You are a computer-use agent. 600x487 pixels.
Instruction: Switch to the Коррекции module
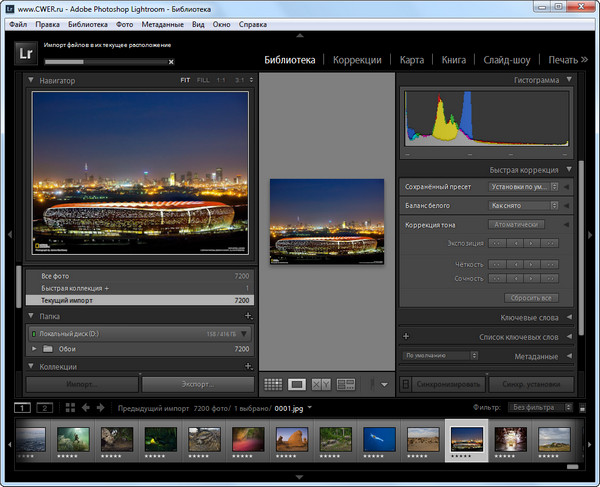coord(357,60)
